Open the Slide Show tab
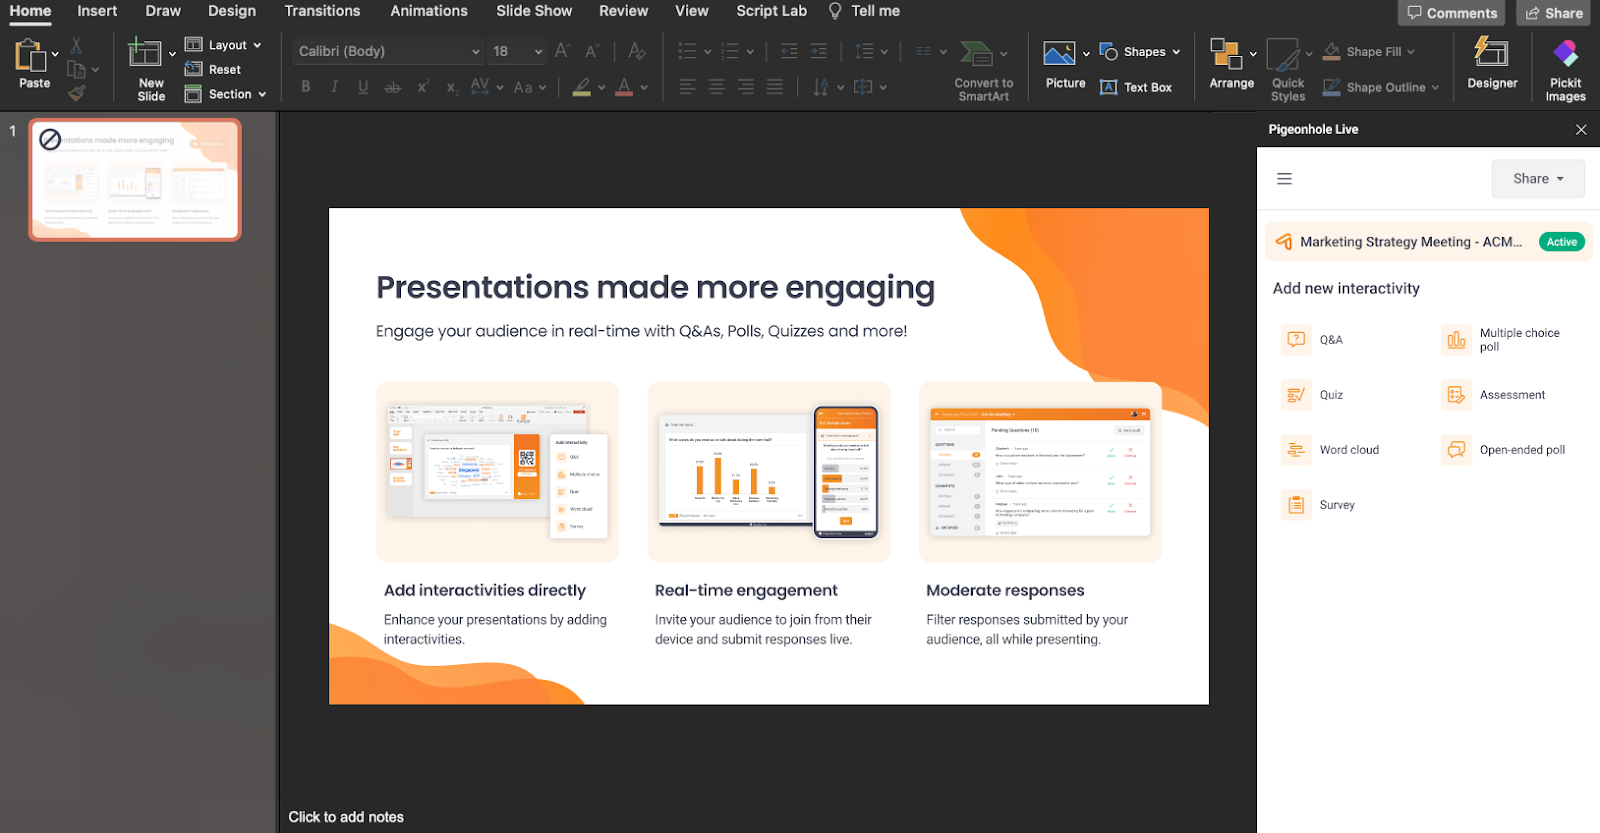 pos(534,11)
